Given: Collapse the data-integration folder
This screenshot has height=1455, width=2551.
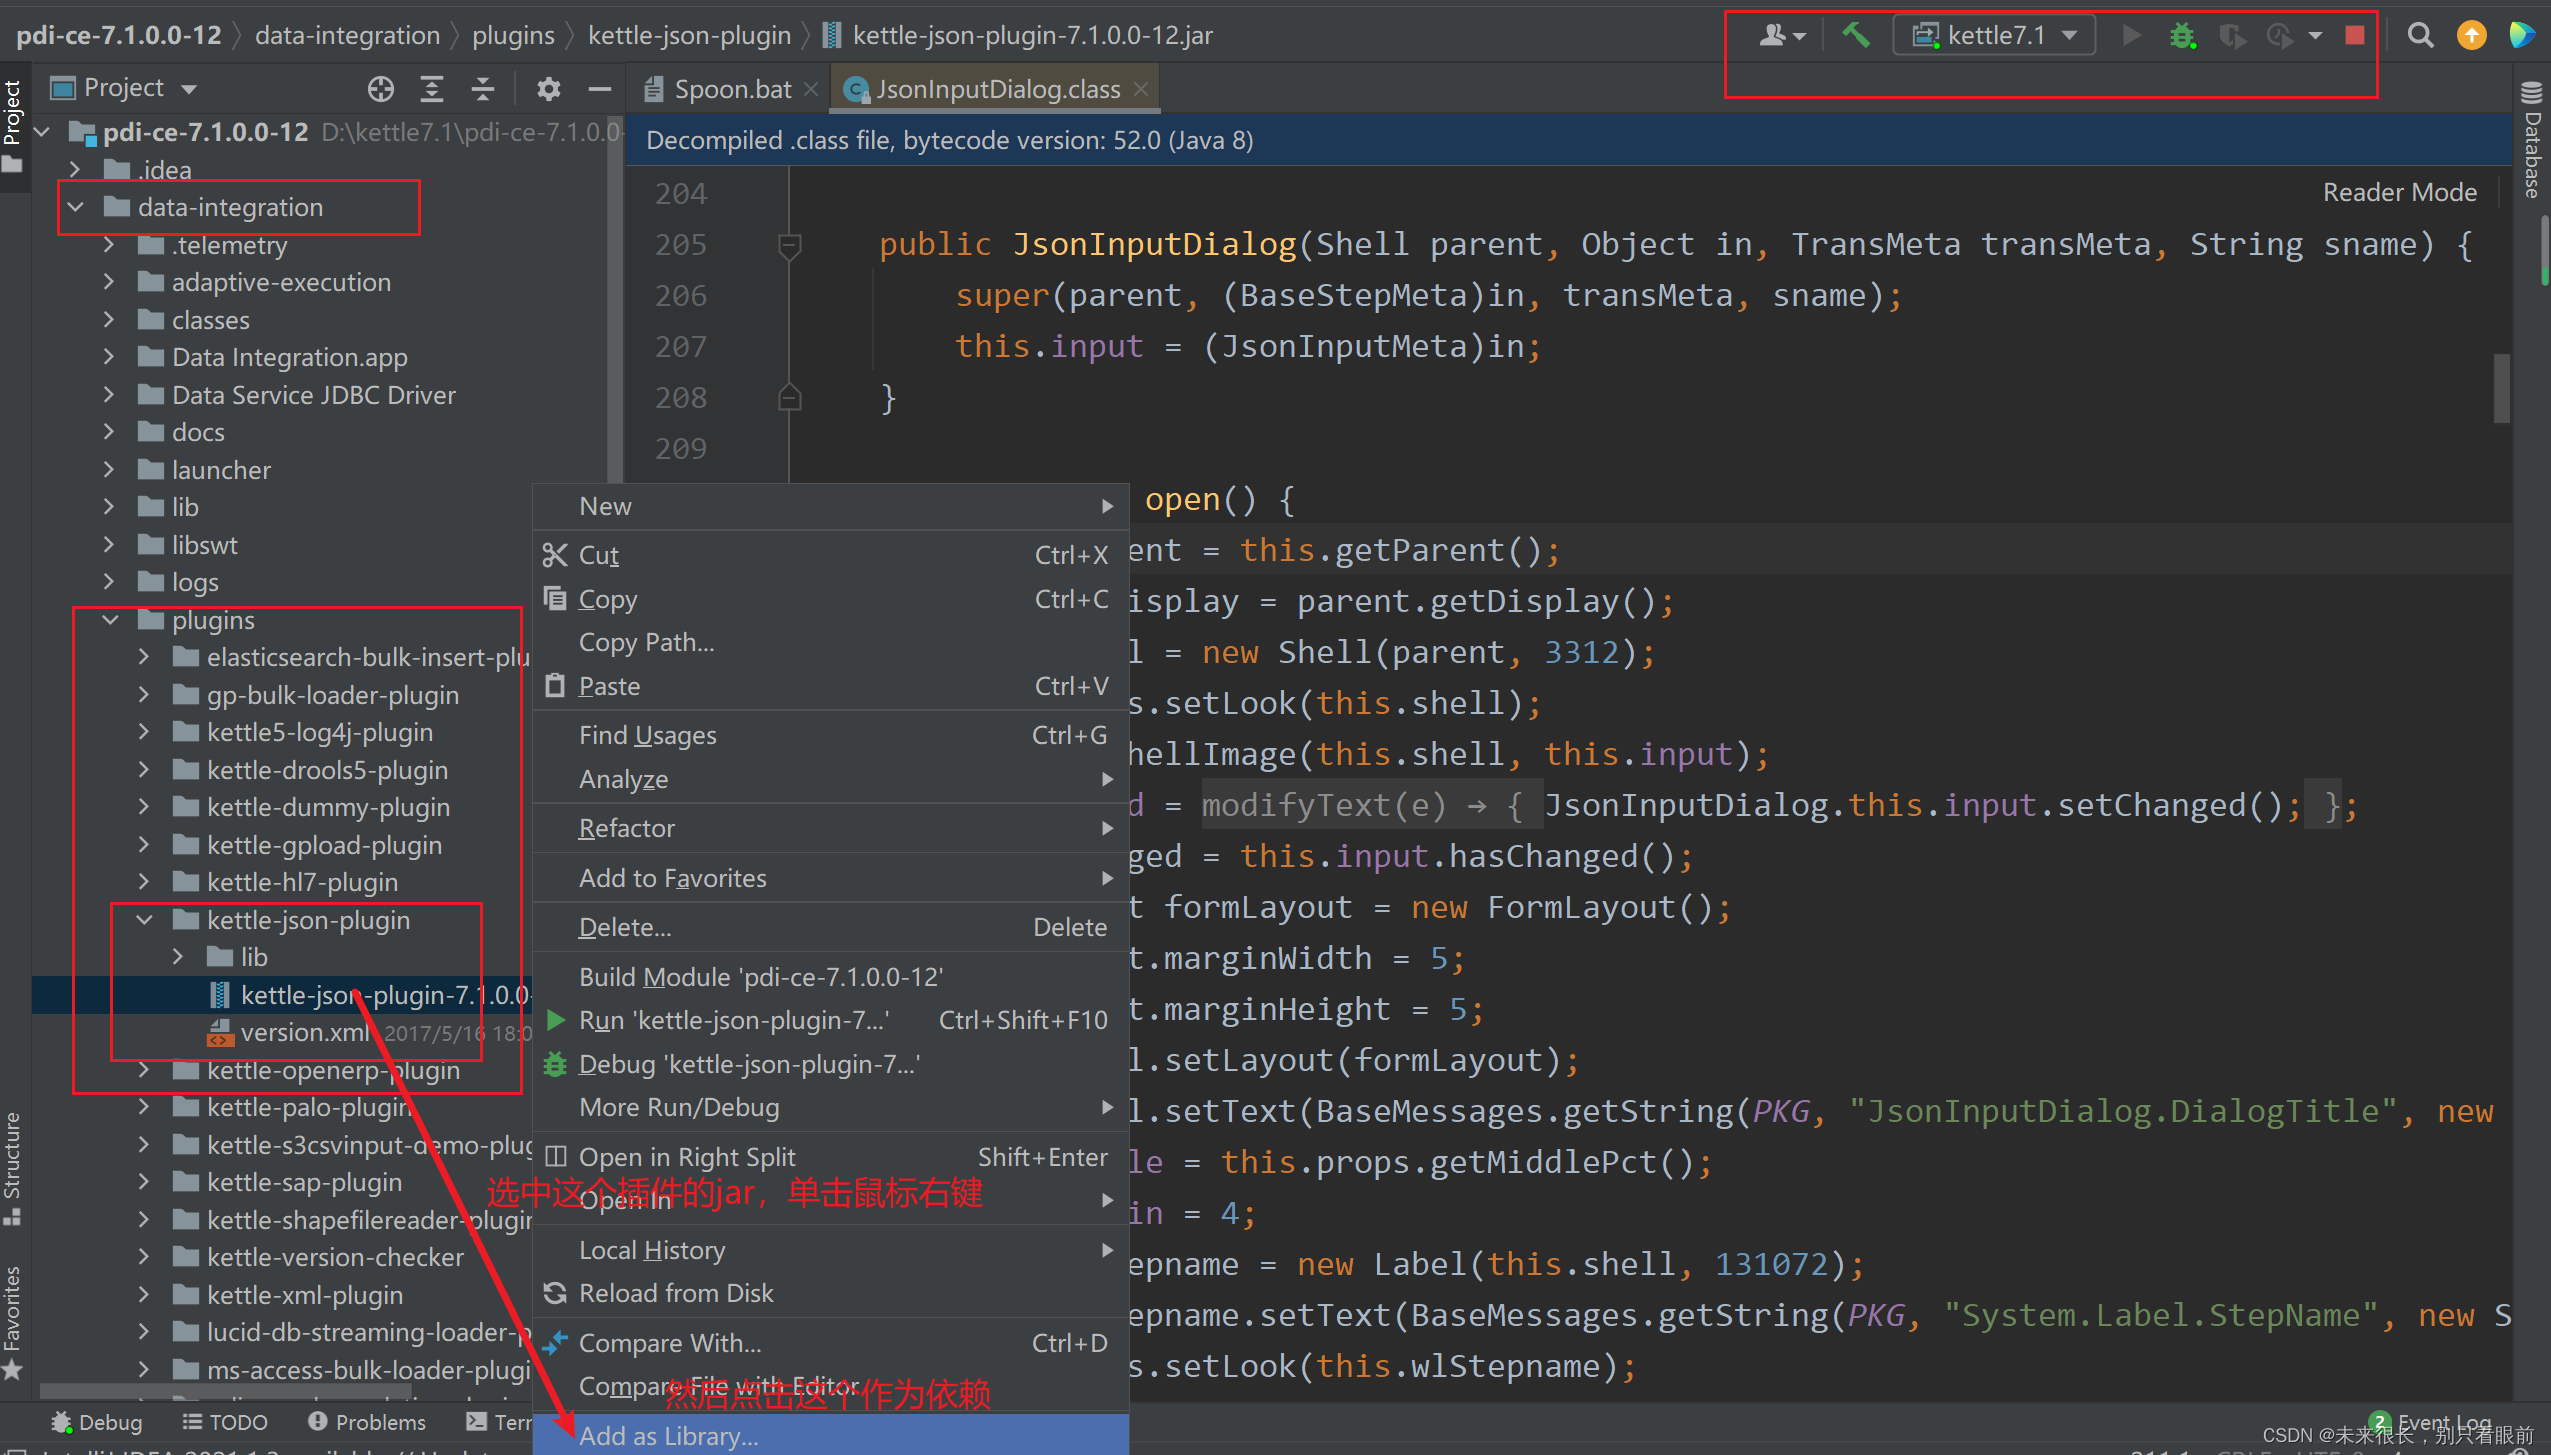Looking at the screenshot, I should tap(76, 207).
